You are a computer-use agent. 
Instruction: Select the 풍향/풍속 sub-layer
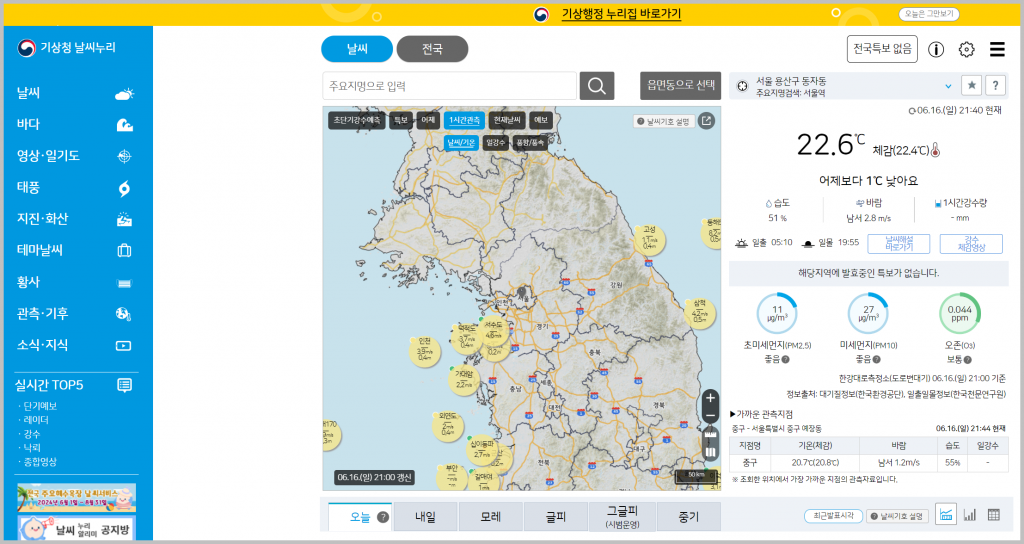pos(530,143)
